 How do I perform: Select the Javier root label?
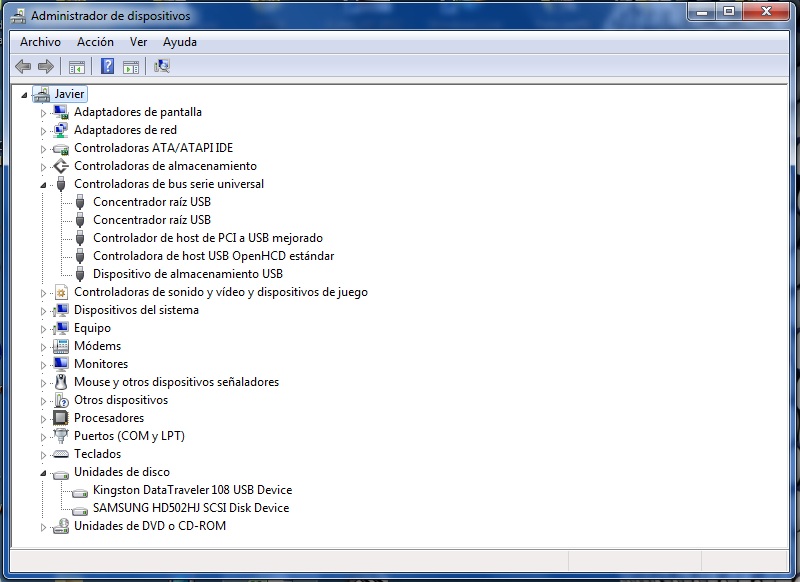coord(69,94)
